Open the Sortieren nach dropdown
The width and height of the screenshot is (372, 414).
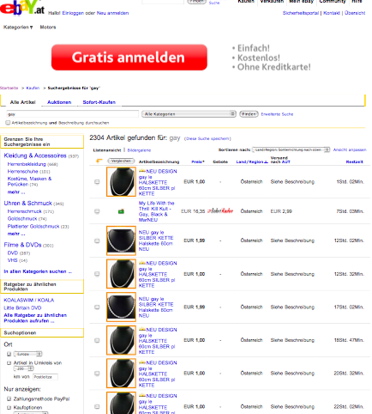[x=291, y=150]
